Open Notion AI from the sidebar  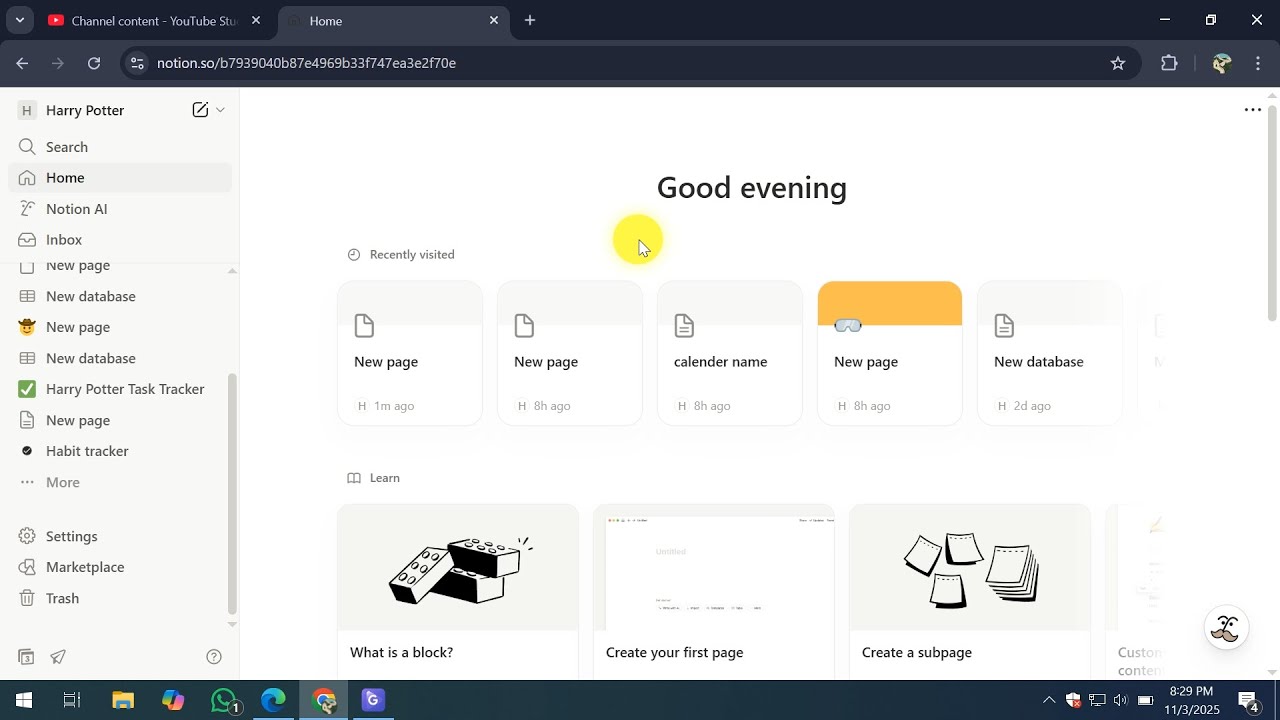click(x=120, y=209)
